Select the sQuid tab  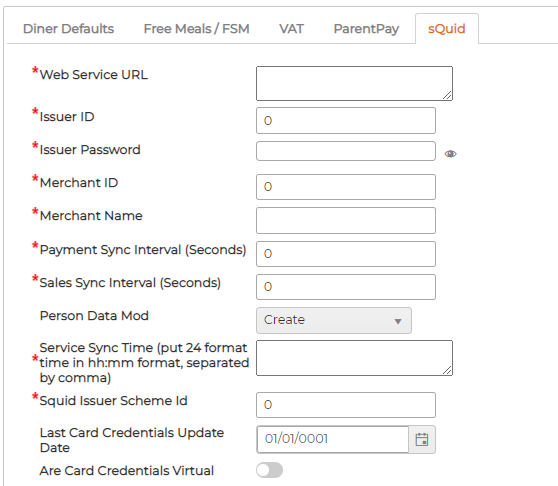pyautogui.click(x=447, y=29)
